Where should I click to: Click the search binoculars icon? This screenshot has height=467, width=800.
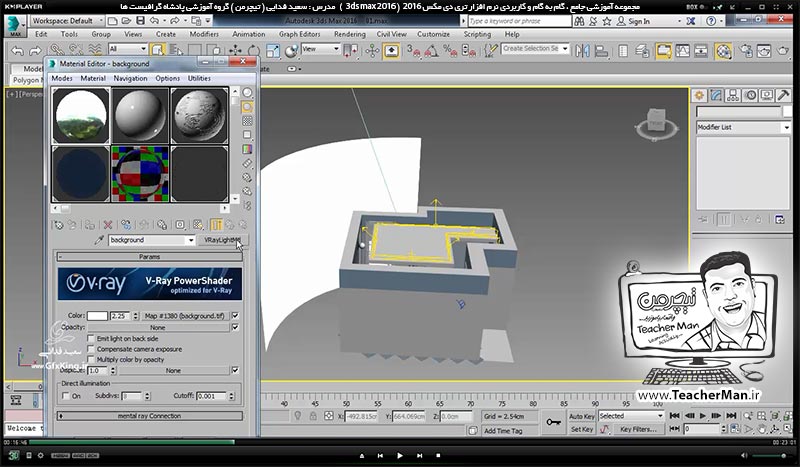579,21
